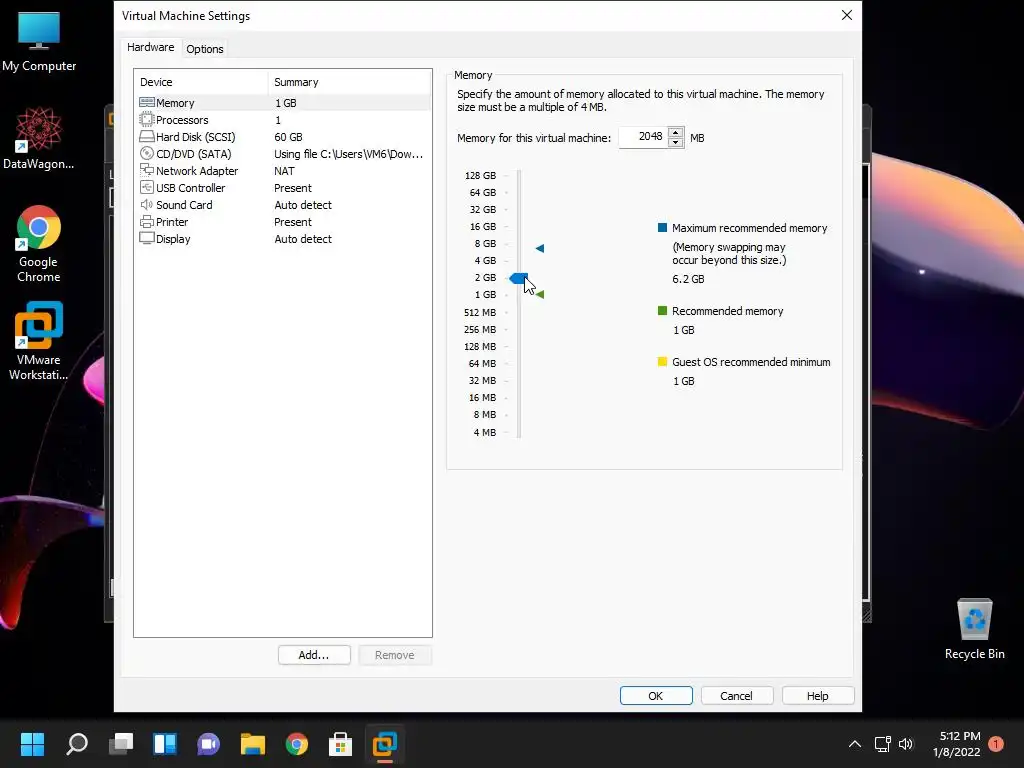Click the '8 GB' slider scale label
1024x768 pixels.
click(x=485, y=243)
